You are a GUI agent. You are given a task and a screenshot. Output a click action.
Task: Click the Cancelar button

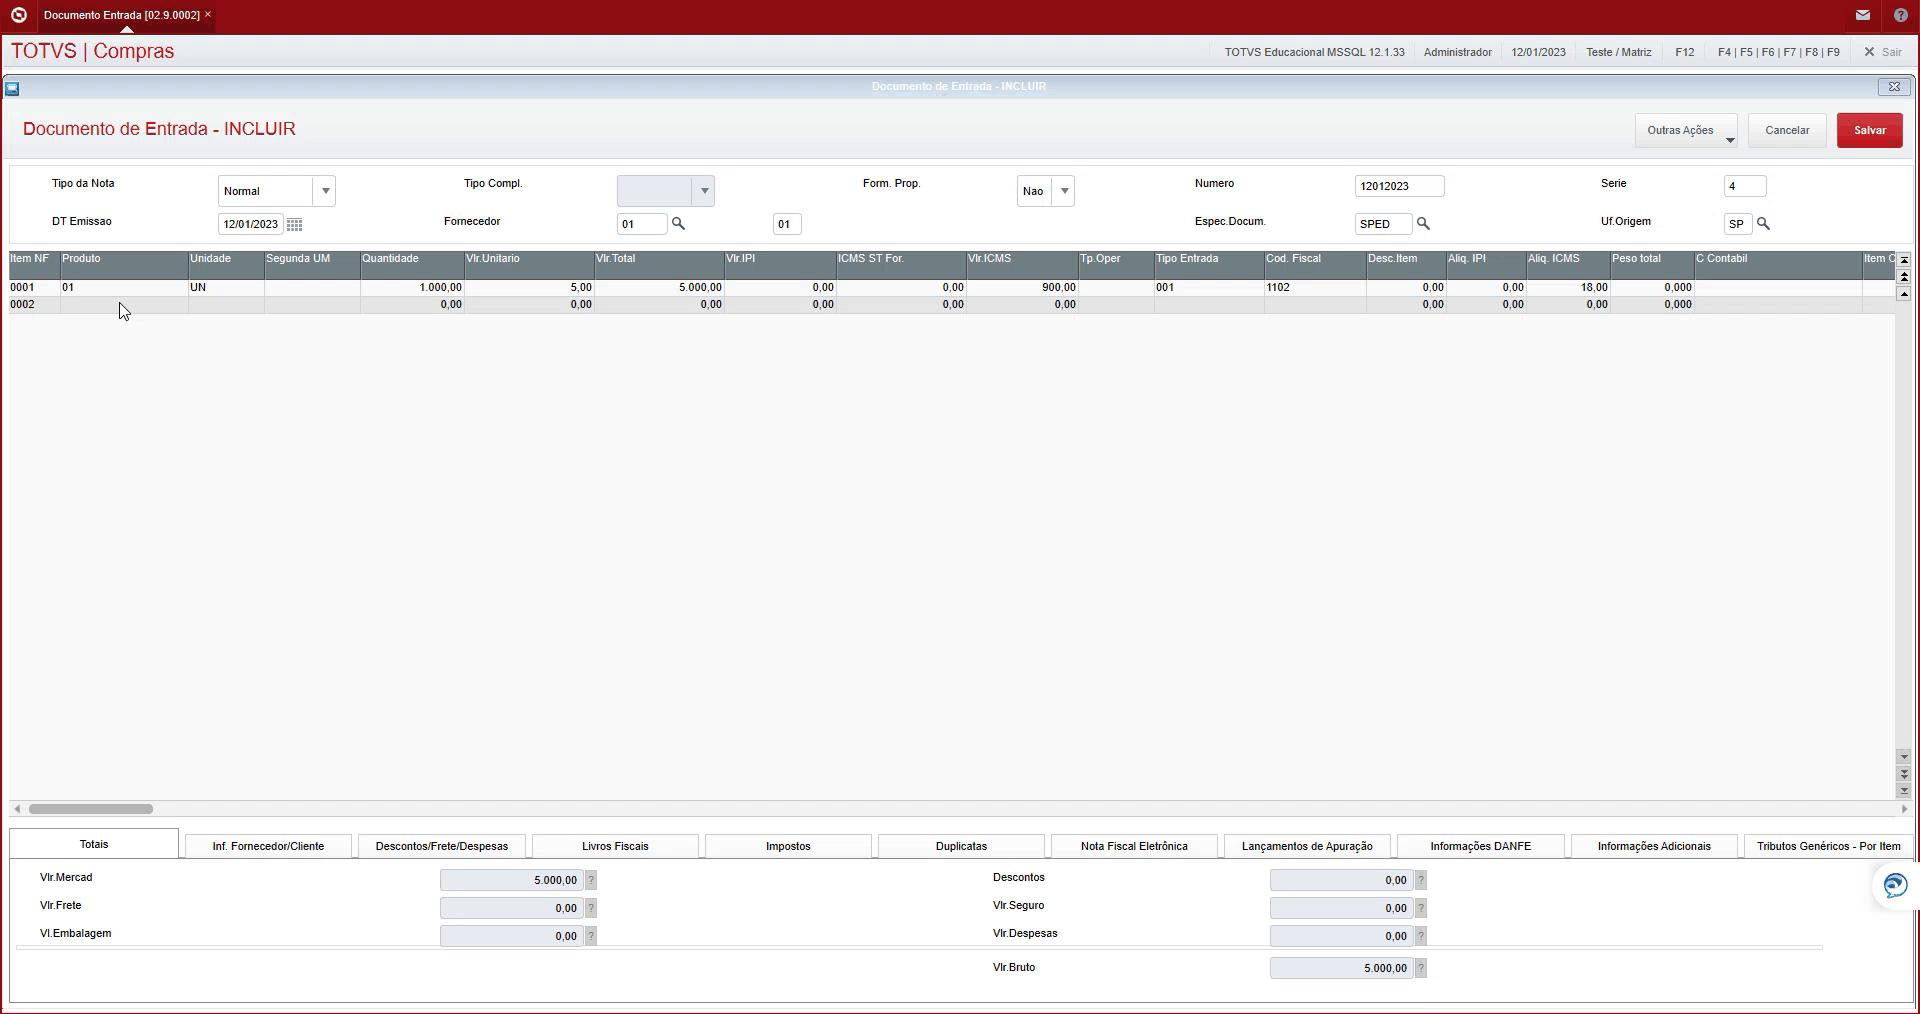(x=1787, y=131)
